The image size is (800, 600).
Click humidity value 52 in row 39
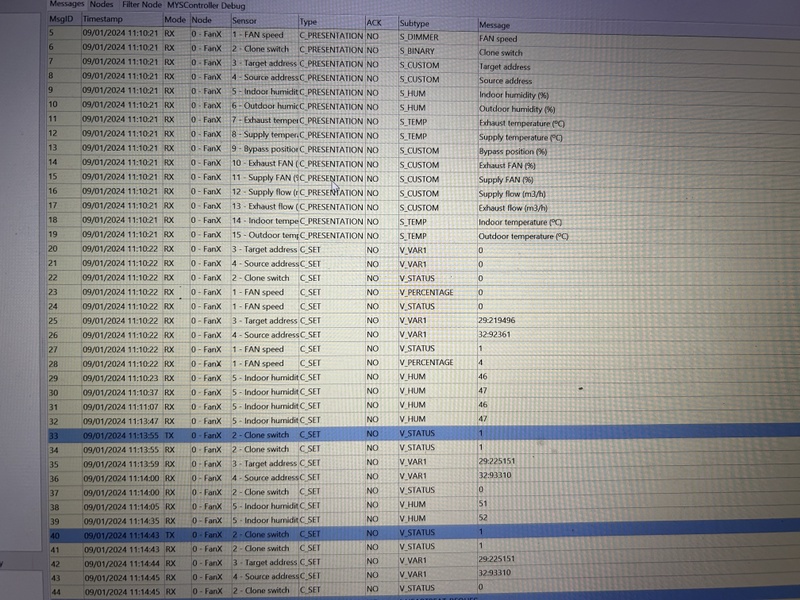point(483,517)
